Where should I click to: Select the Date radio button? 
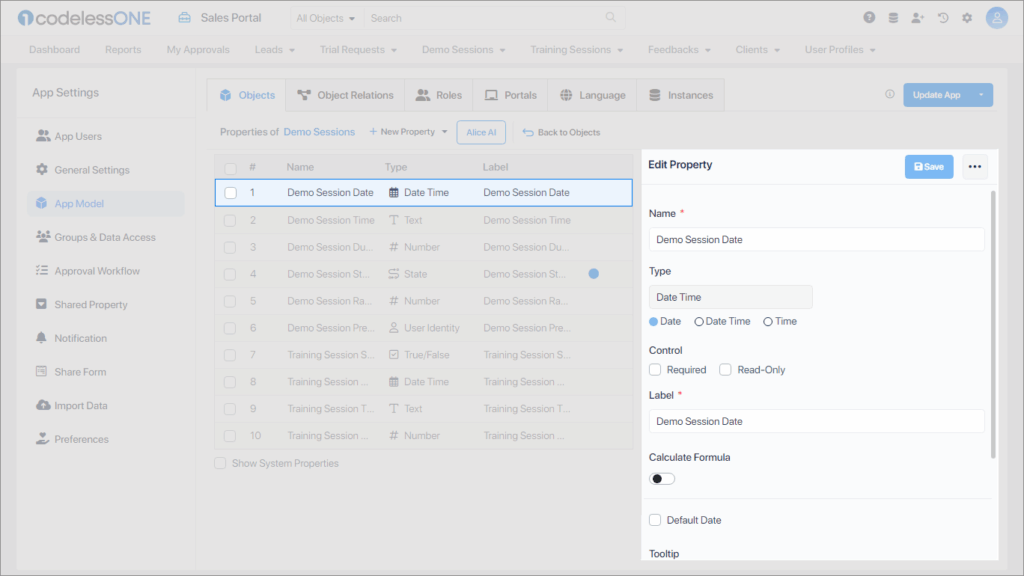click(653, 321)
